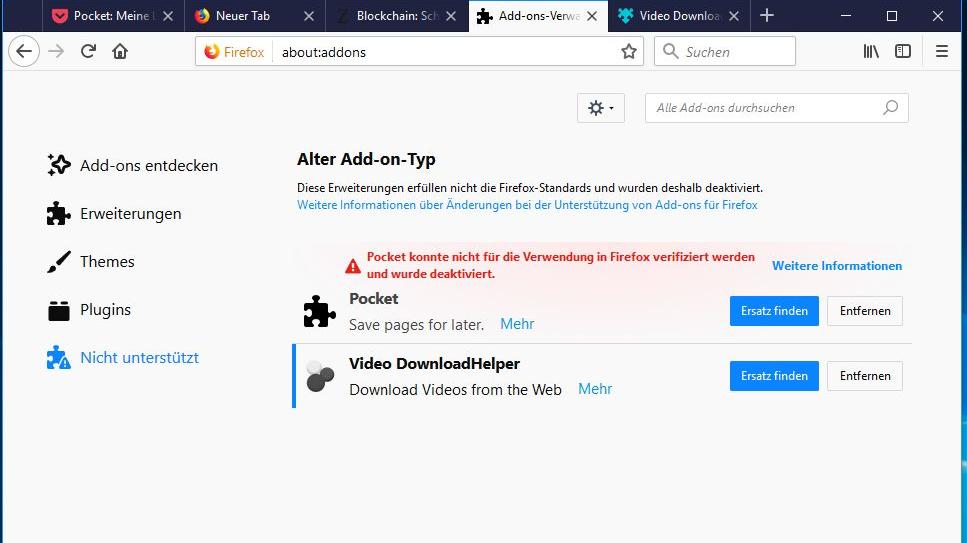The width and height of the screenshot is (967, 543).
Task: Minimize the Firefox window
Action: coord(846,16)
